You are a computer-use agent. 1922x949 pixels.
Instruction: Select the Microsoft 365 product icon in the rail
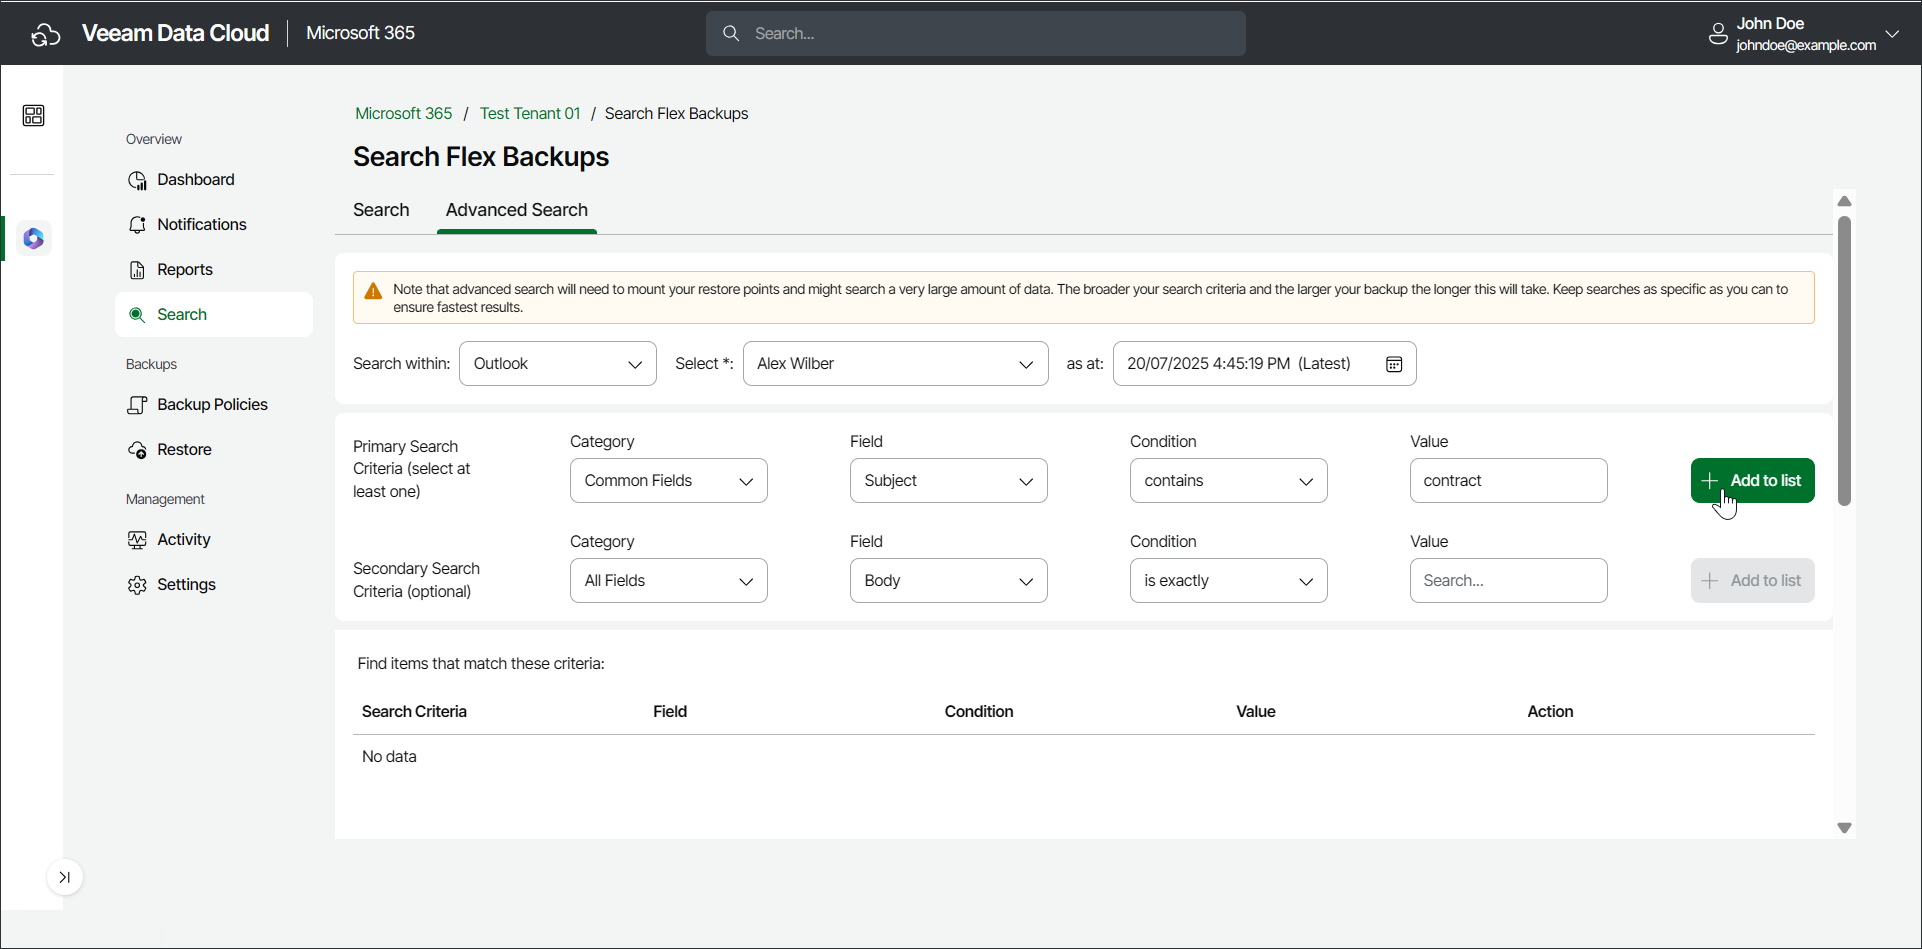tap(33, 239)
